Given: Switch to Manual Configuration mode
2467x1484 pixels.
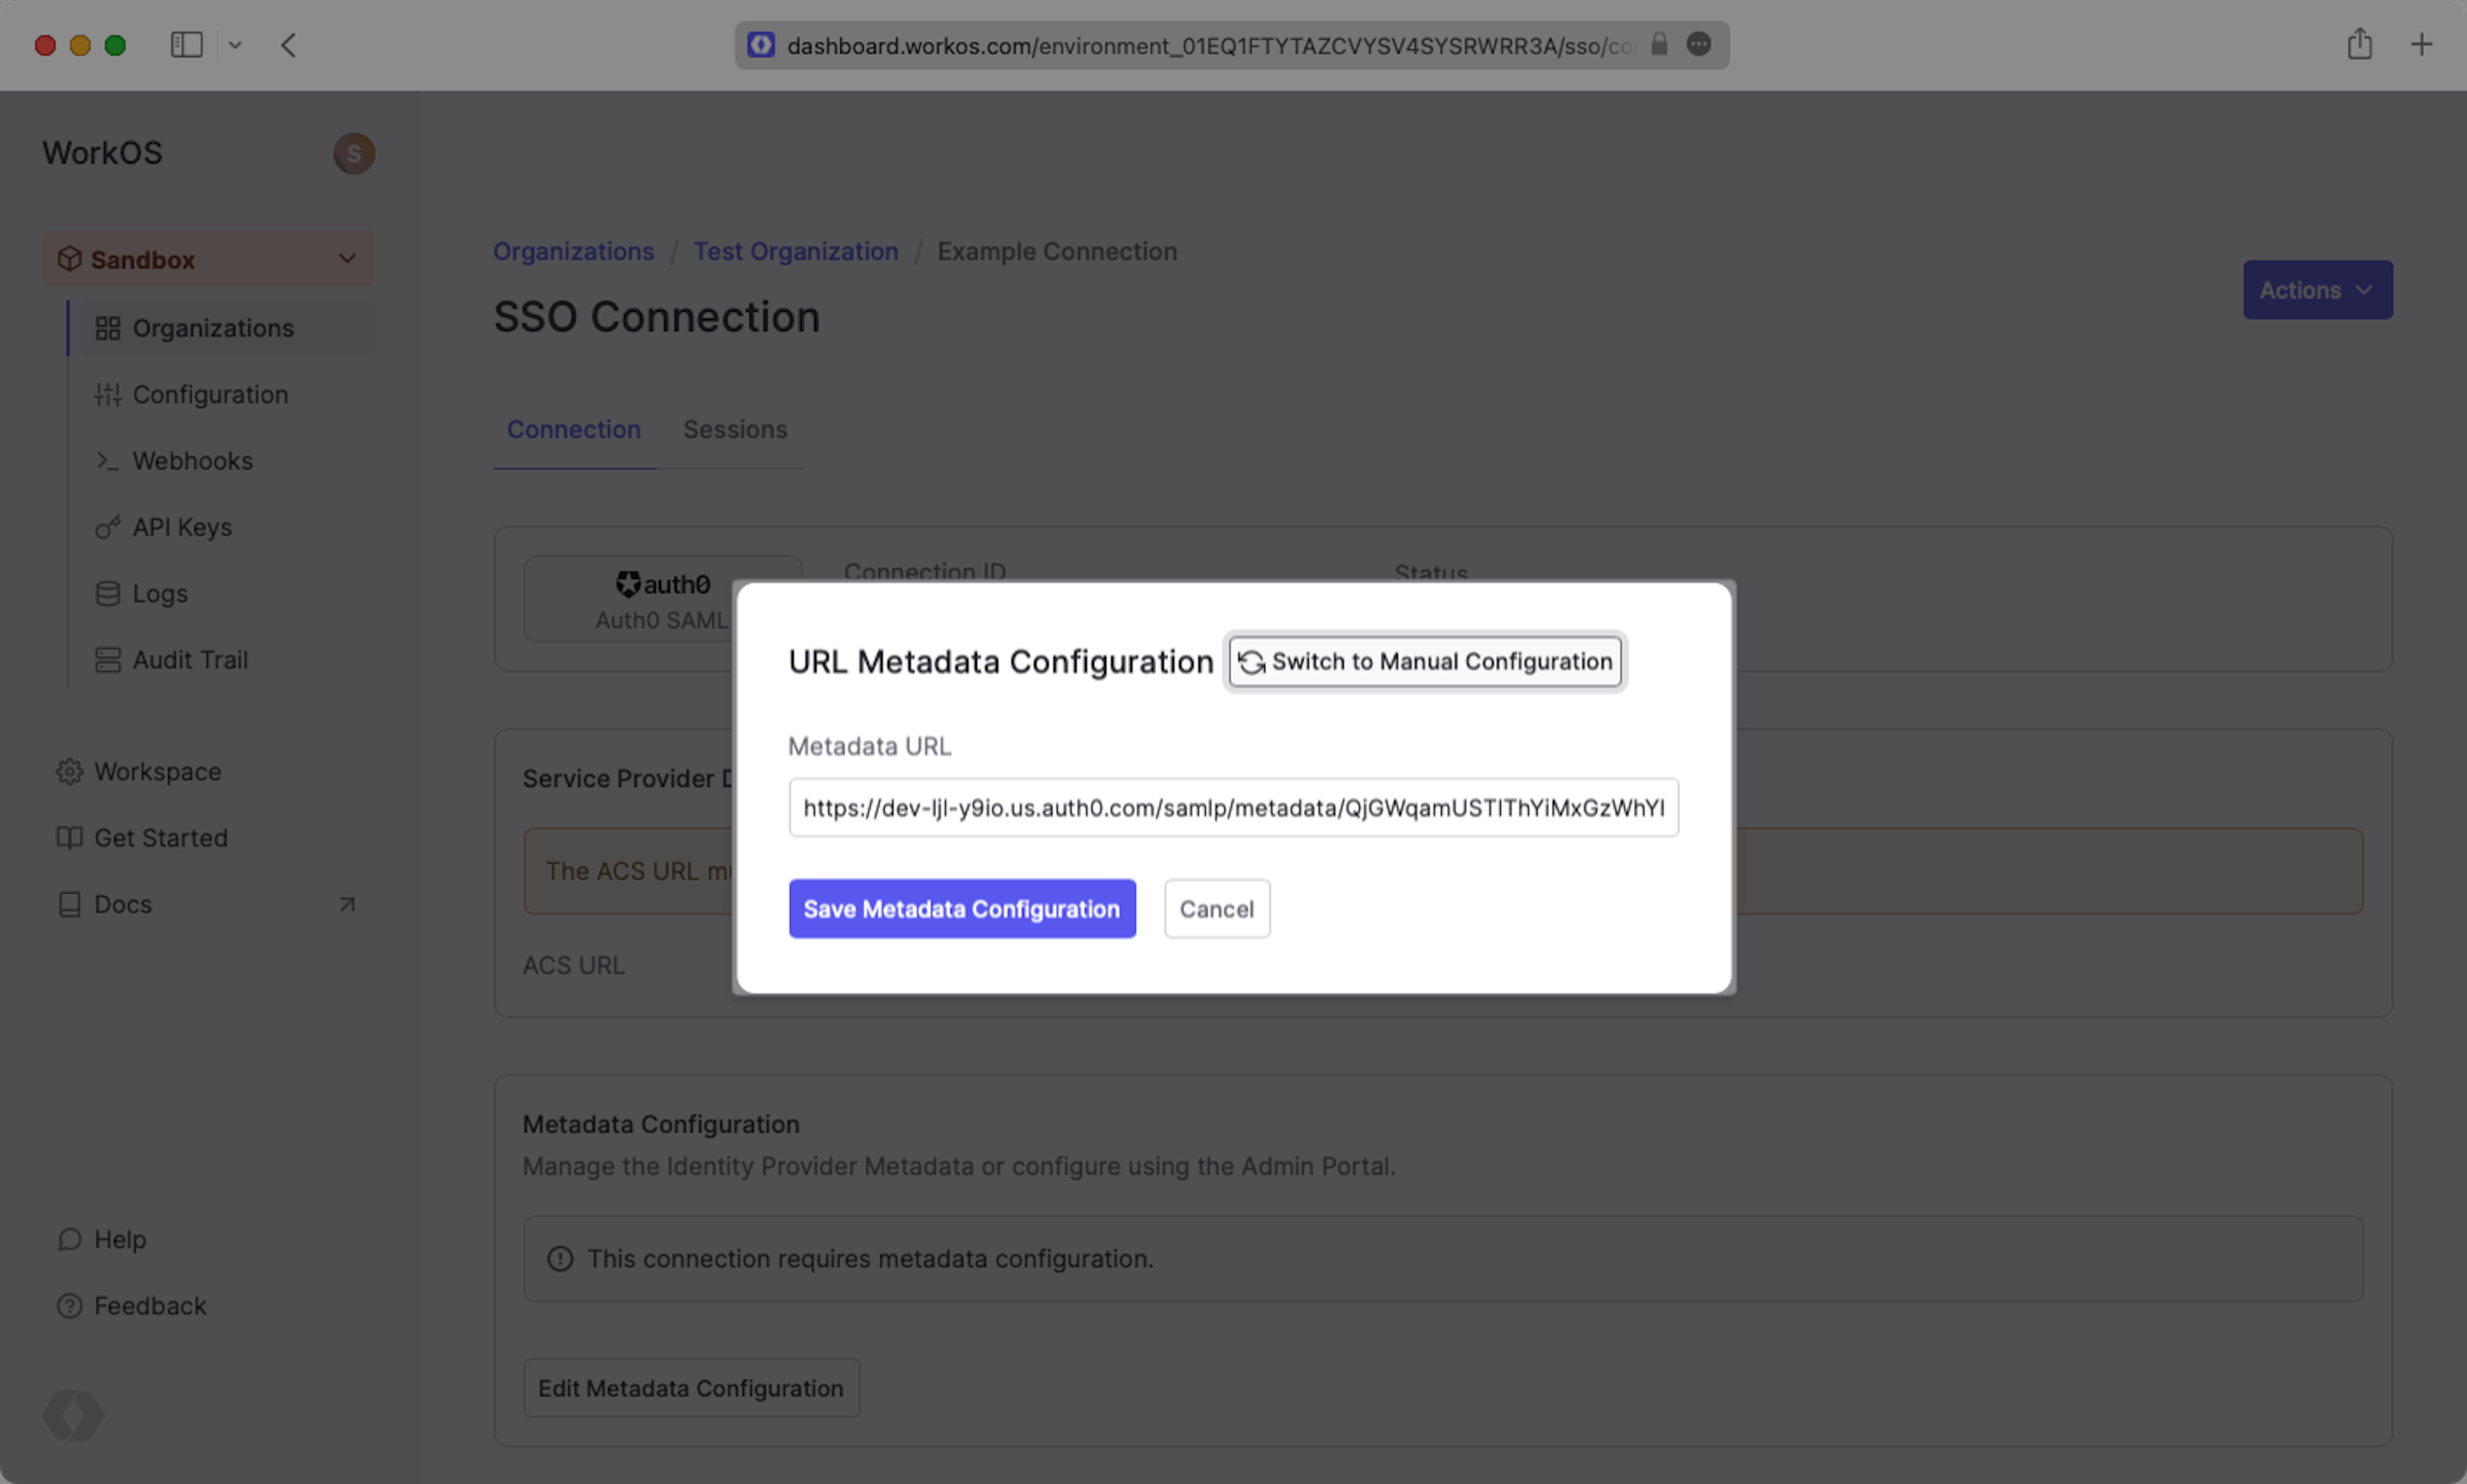Looking at the screenshot, I should (x=1425, y=662).
